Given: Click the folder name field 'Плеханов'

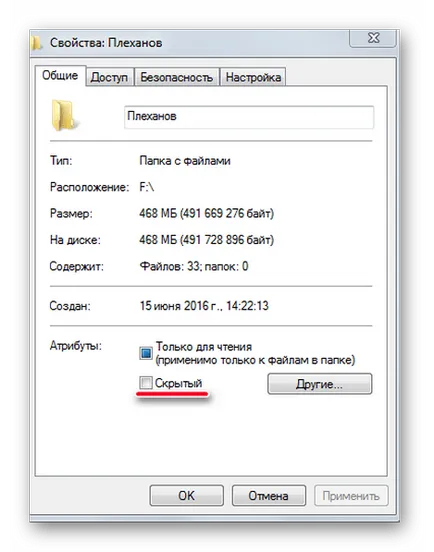Looking at the screenshot, I should pos(249,117).
